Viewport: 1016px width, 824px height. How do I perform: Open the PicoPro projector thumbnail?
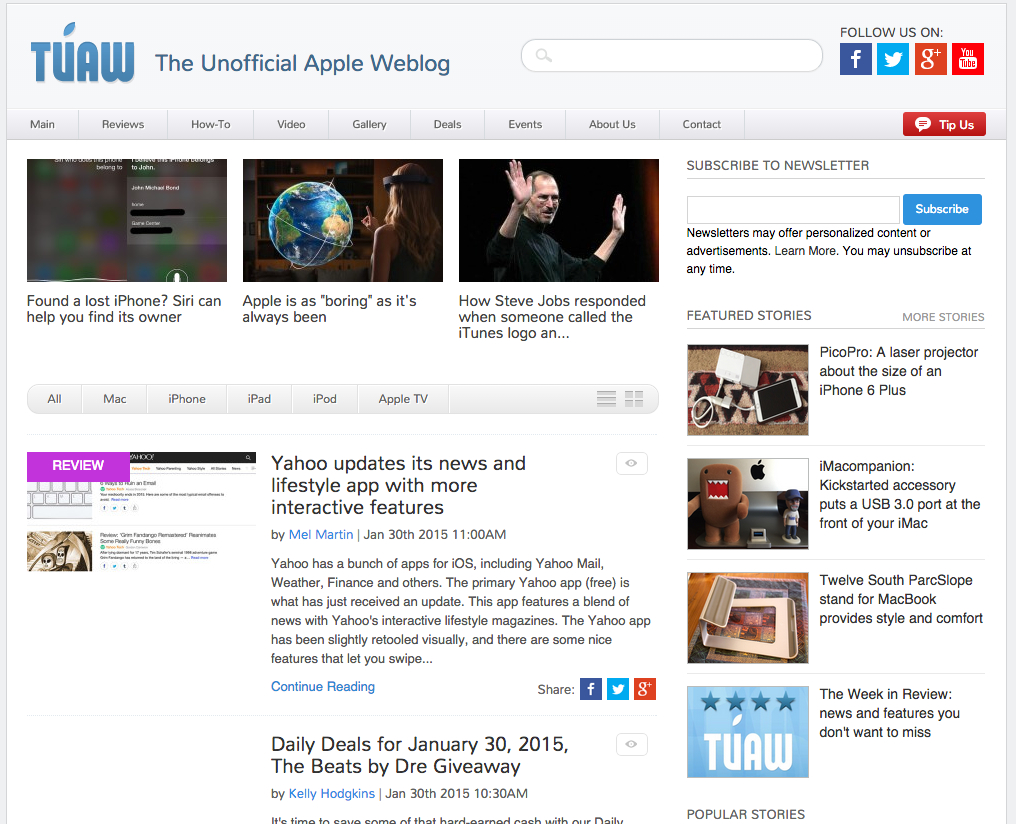[x=748, y=390]
